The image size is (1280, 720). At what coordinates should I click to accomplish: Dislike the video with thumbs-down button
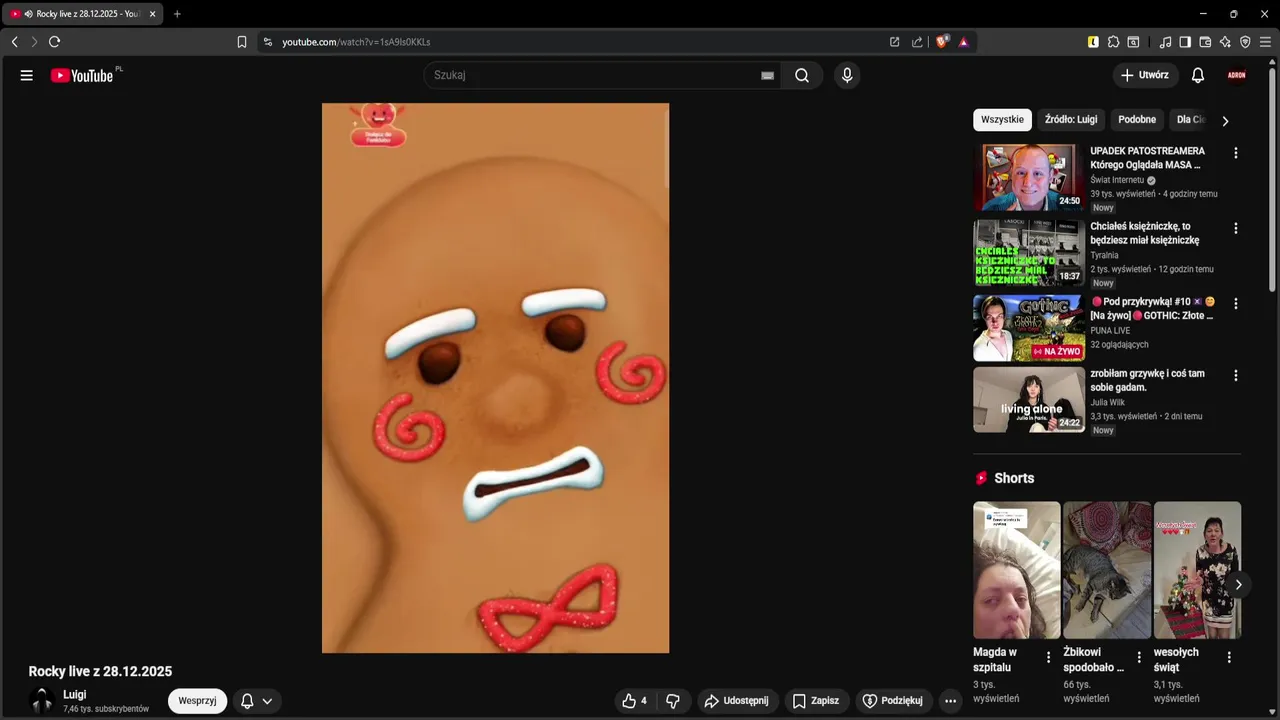[x=673, y=701]
